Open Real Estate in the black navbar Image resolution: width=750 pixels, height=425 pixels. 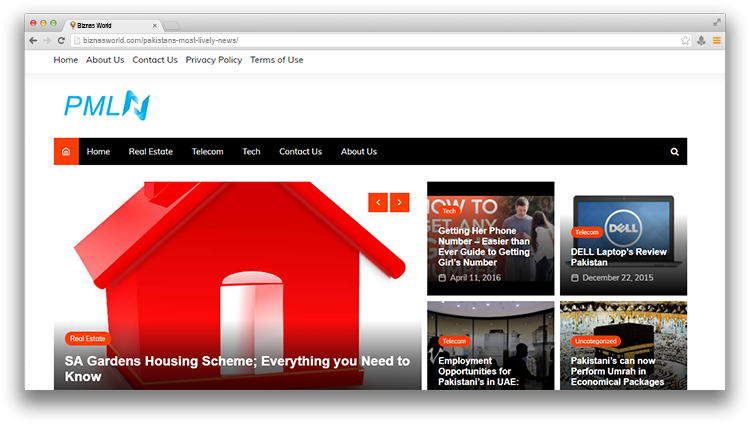[x=150, y=152]
